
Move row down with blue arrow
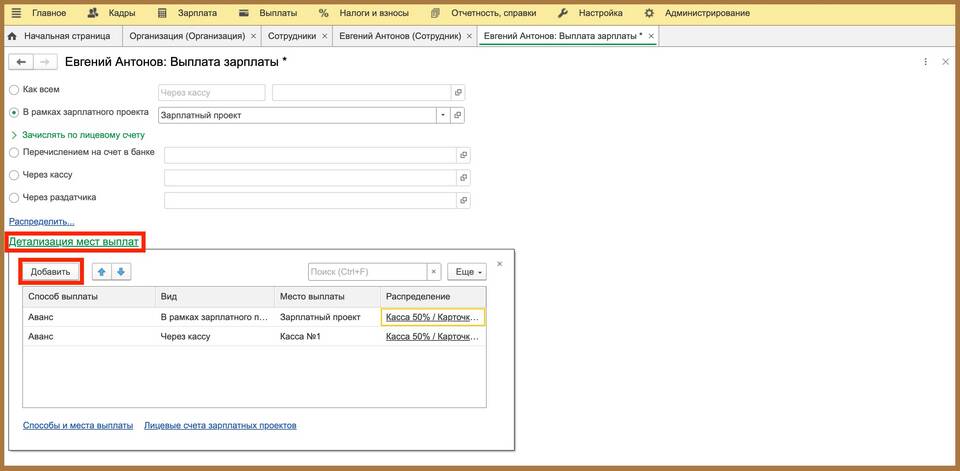pos(121,272)
